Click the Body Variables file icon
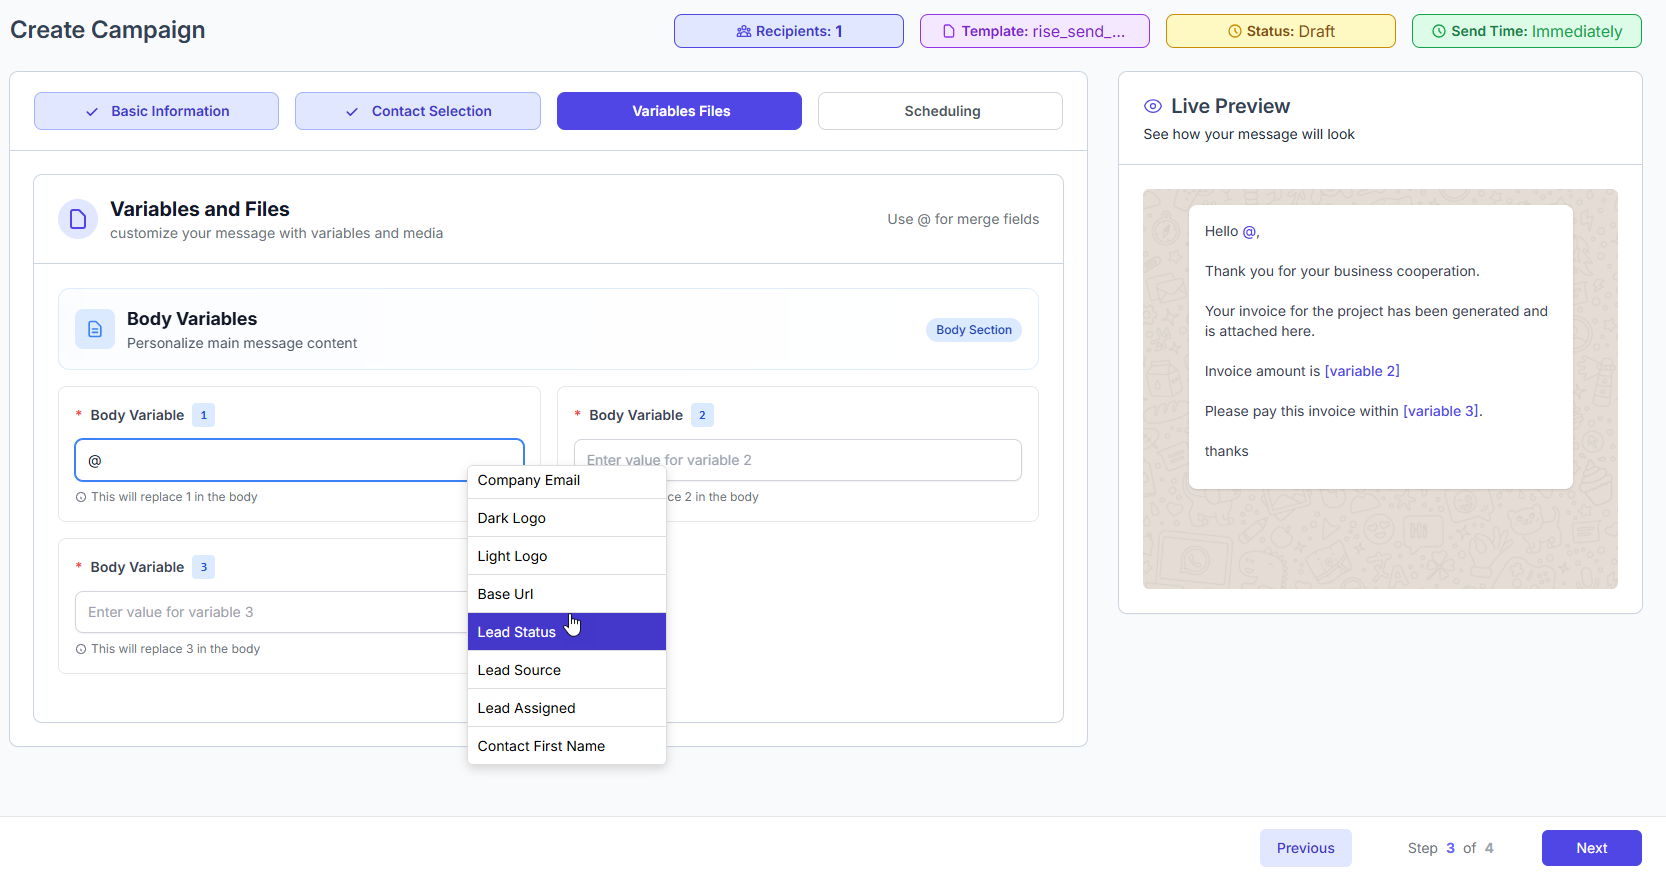 pyautogui.click(x=95, y=329)
